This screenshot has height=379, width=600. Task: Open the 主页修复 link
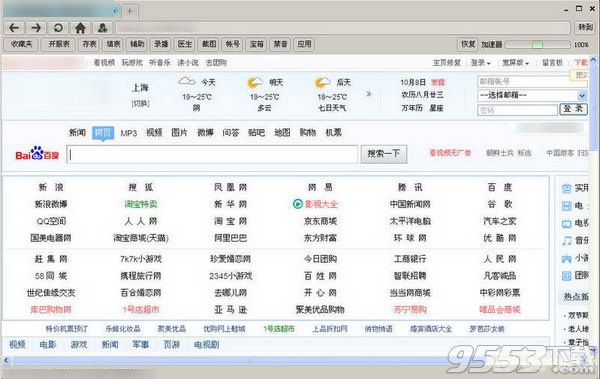(447, 63)
